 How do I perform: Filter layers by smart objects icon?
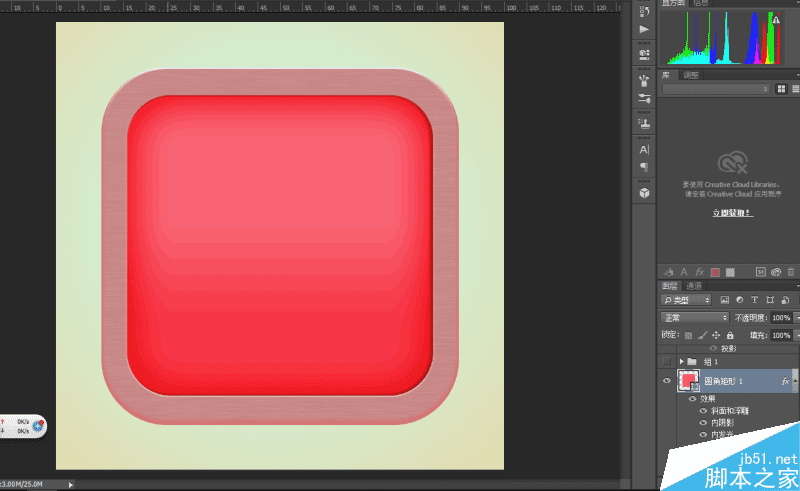pos(785,300)
